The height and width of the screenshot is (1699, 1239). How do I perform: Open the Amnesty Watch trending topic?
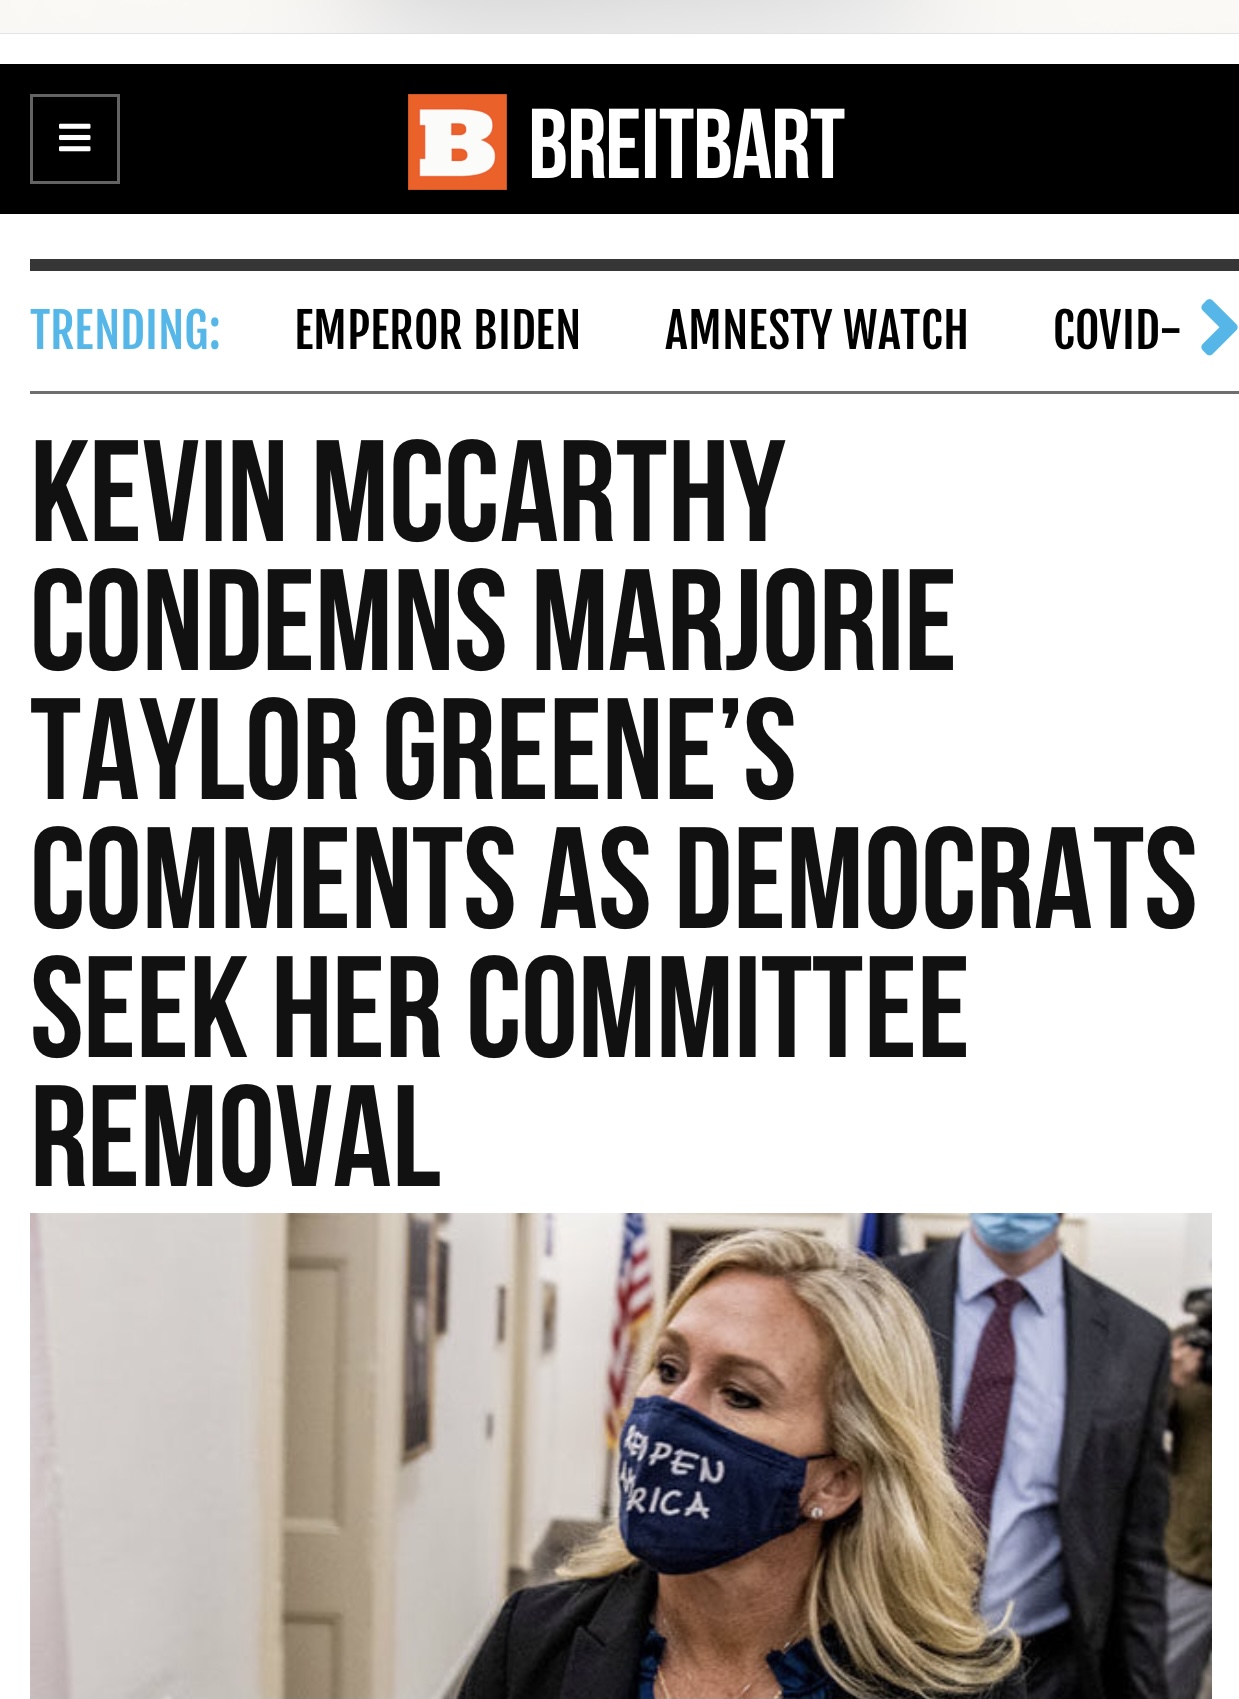point(816,330)
